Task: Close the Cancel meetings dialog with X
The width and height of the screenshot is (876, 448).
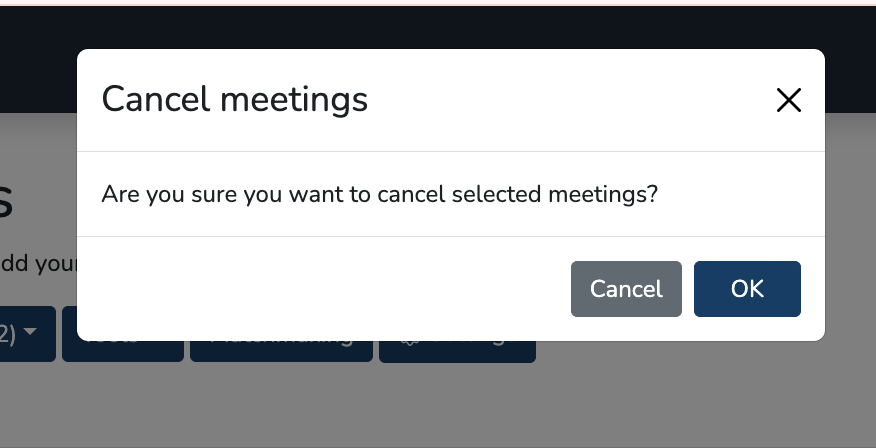Action: [789, 100]
